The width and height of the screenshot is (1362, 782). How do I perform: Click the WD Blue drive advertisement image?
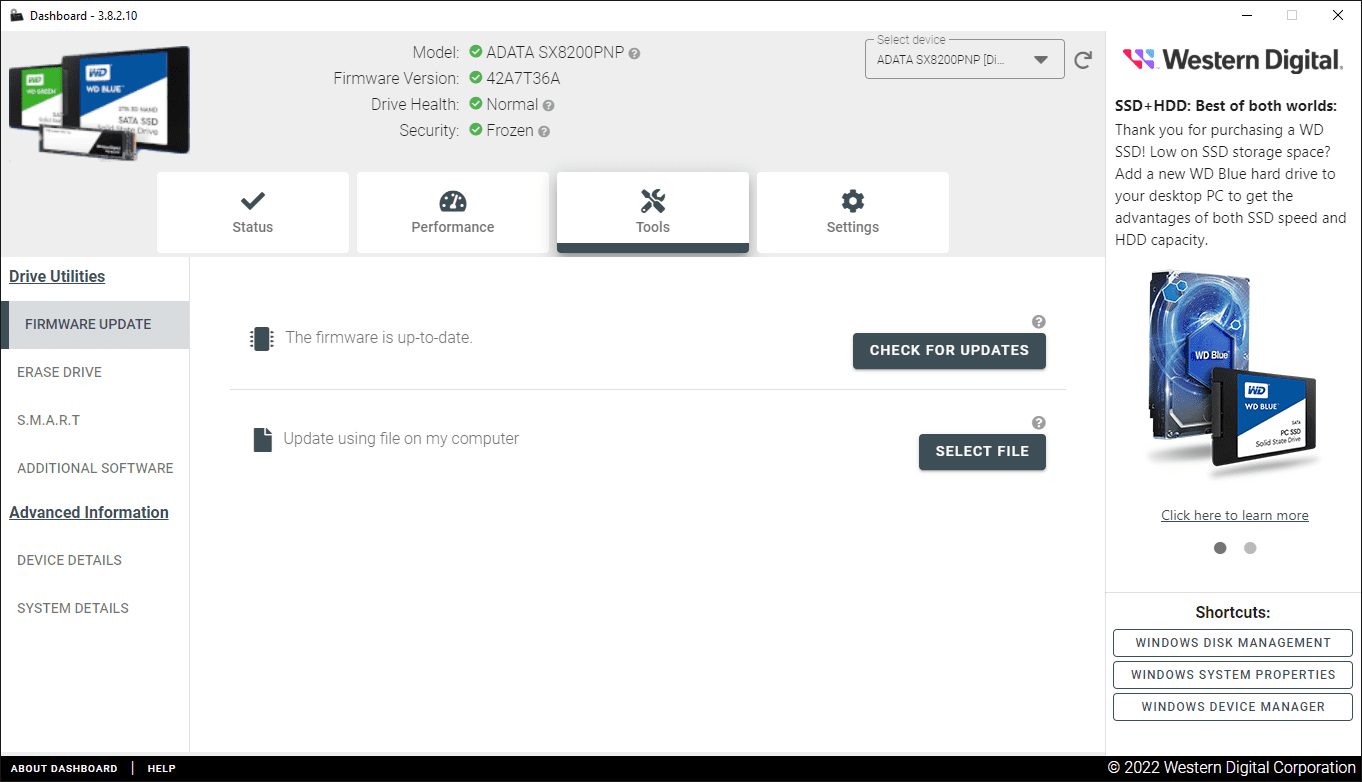click(x=1233, y=372)
